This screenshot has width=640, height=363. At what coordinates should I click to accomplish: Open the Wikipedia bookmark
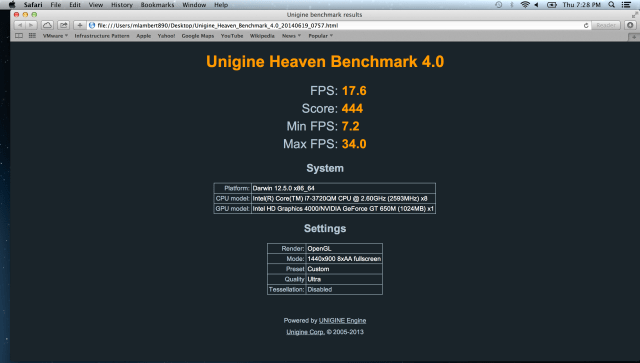(x=262, y=36)
